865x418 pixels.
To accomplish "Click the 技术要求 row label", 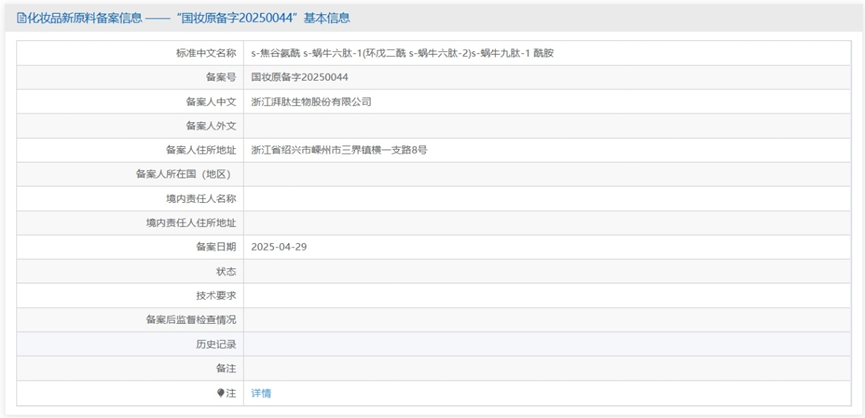I will pyautogui.click(x=216, y=295).
